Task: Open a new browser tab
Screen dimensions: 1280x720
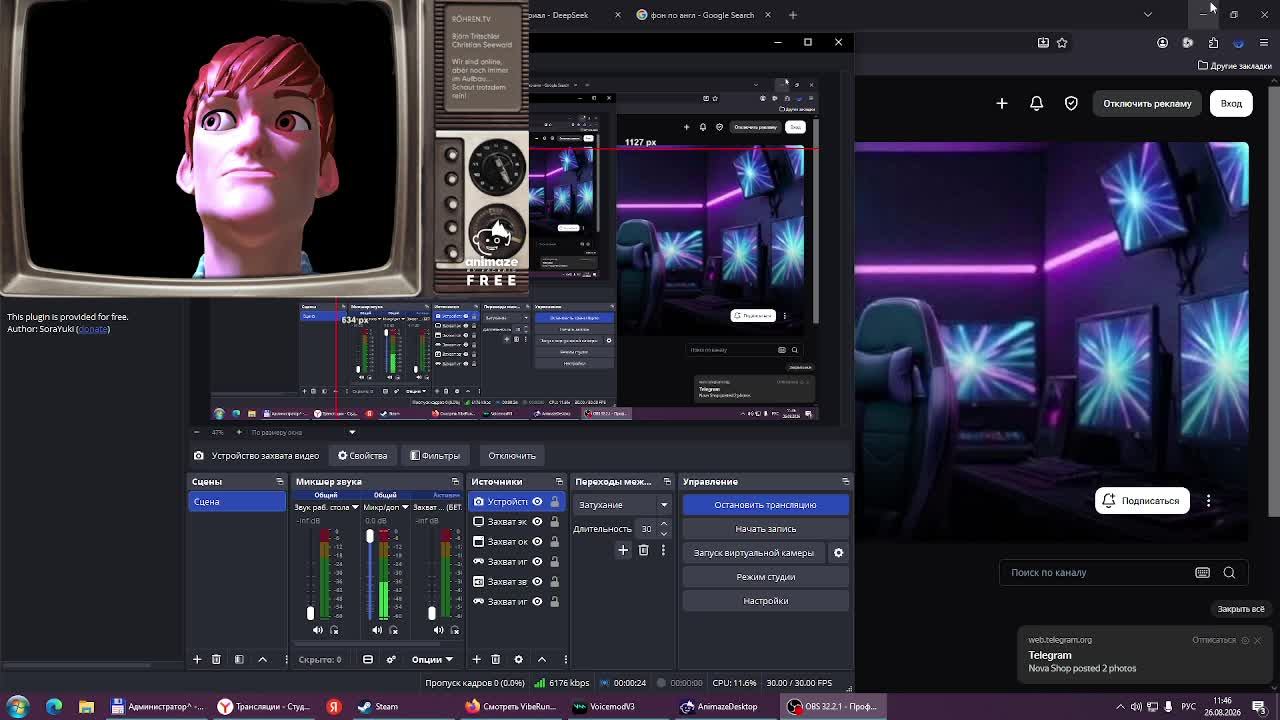Action: pyautogui.click(x=793, y=15)
